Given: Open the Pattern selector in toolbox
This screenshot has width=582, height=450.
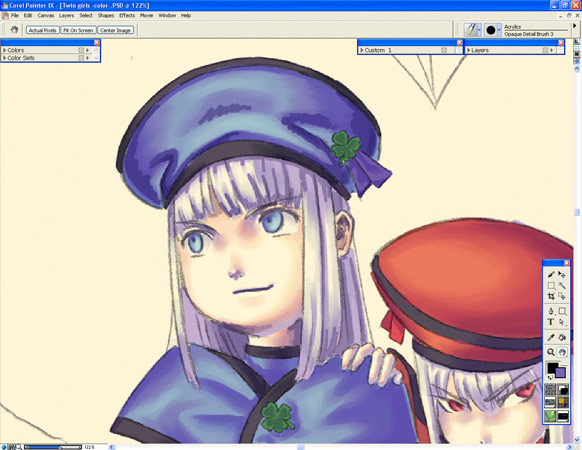Looking at the screenshot, I should click(x=550, y=402).
